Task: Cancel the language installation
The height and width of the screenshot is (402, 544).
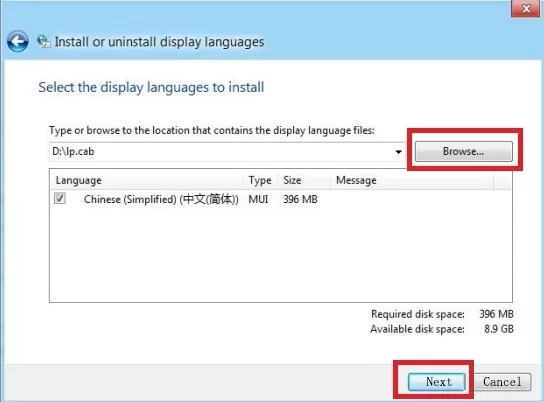Action: pos(502,382)
